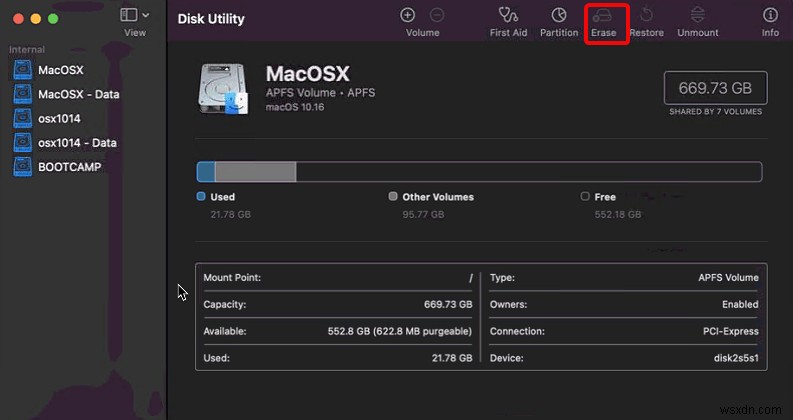Screen dimensions: 793x420
Task: Select MacOSX volume in sidebar
Action: coord(61,70)
